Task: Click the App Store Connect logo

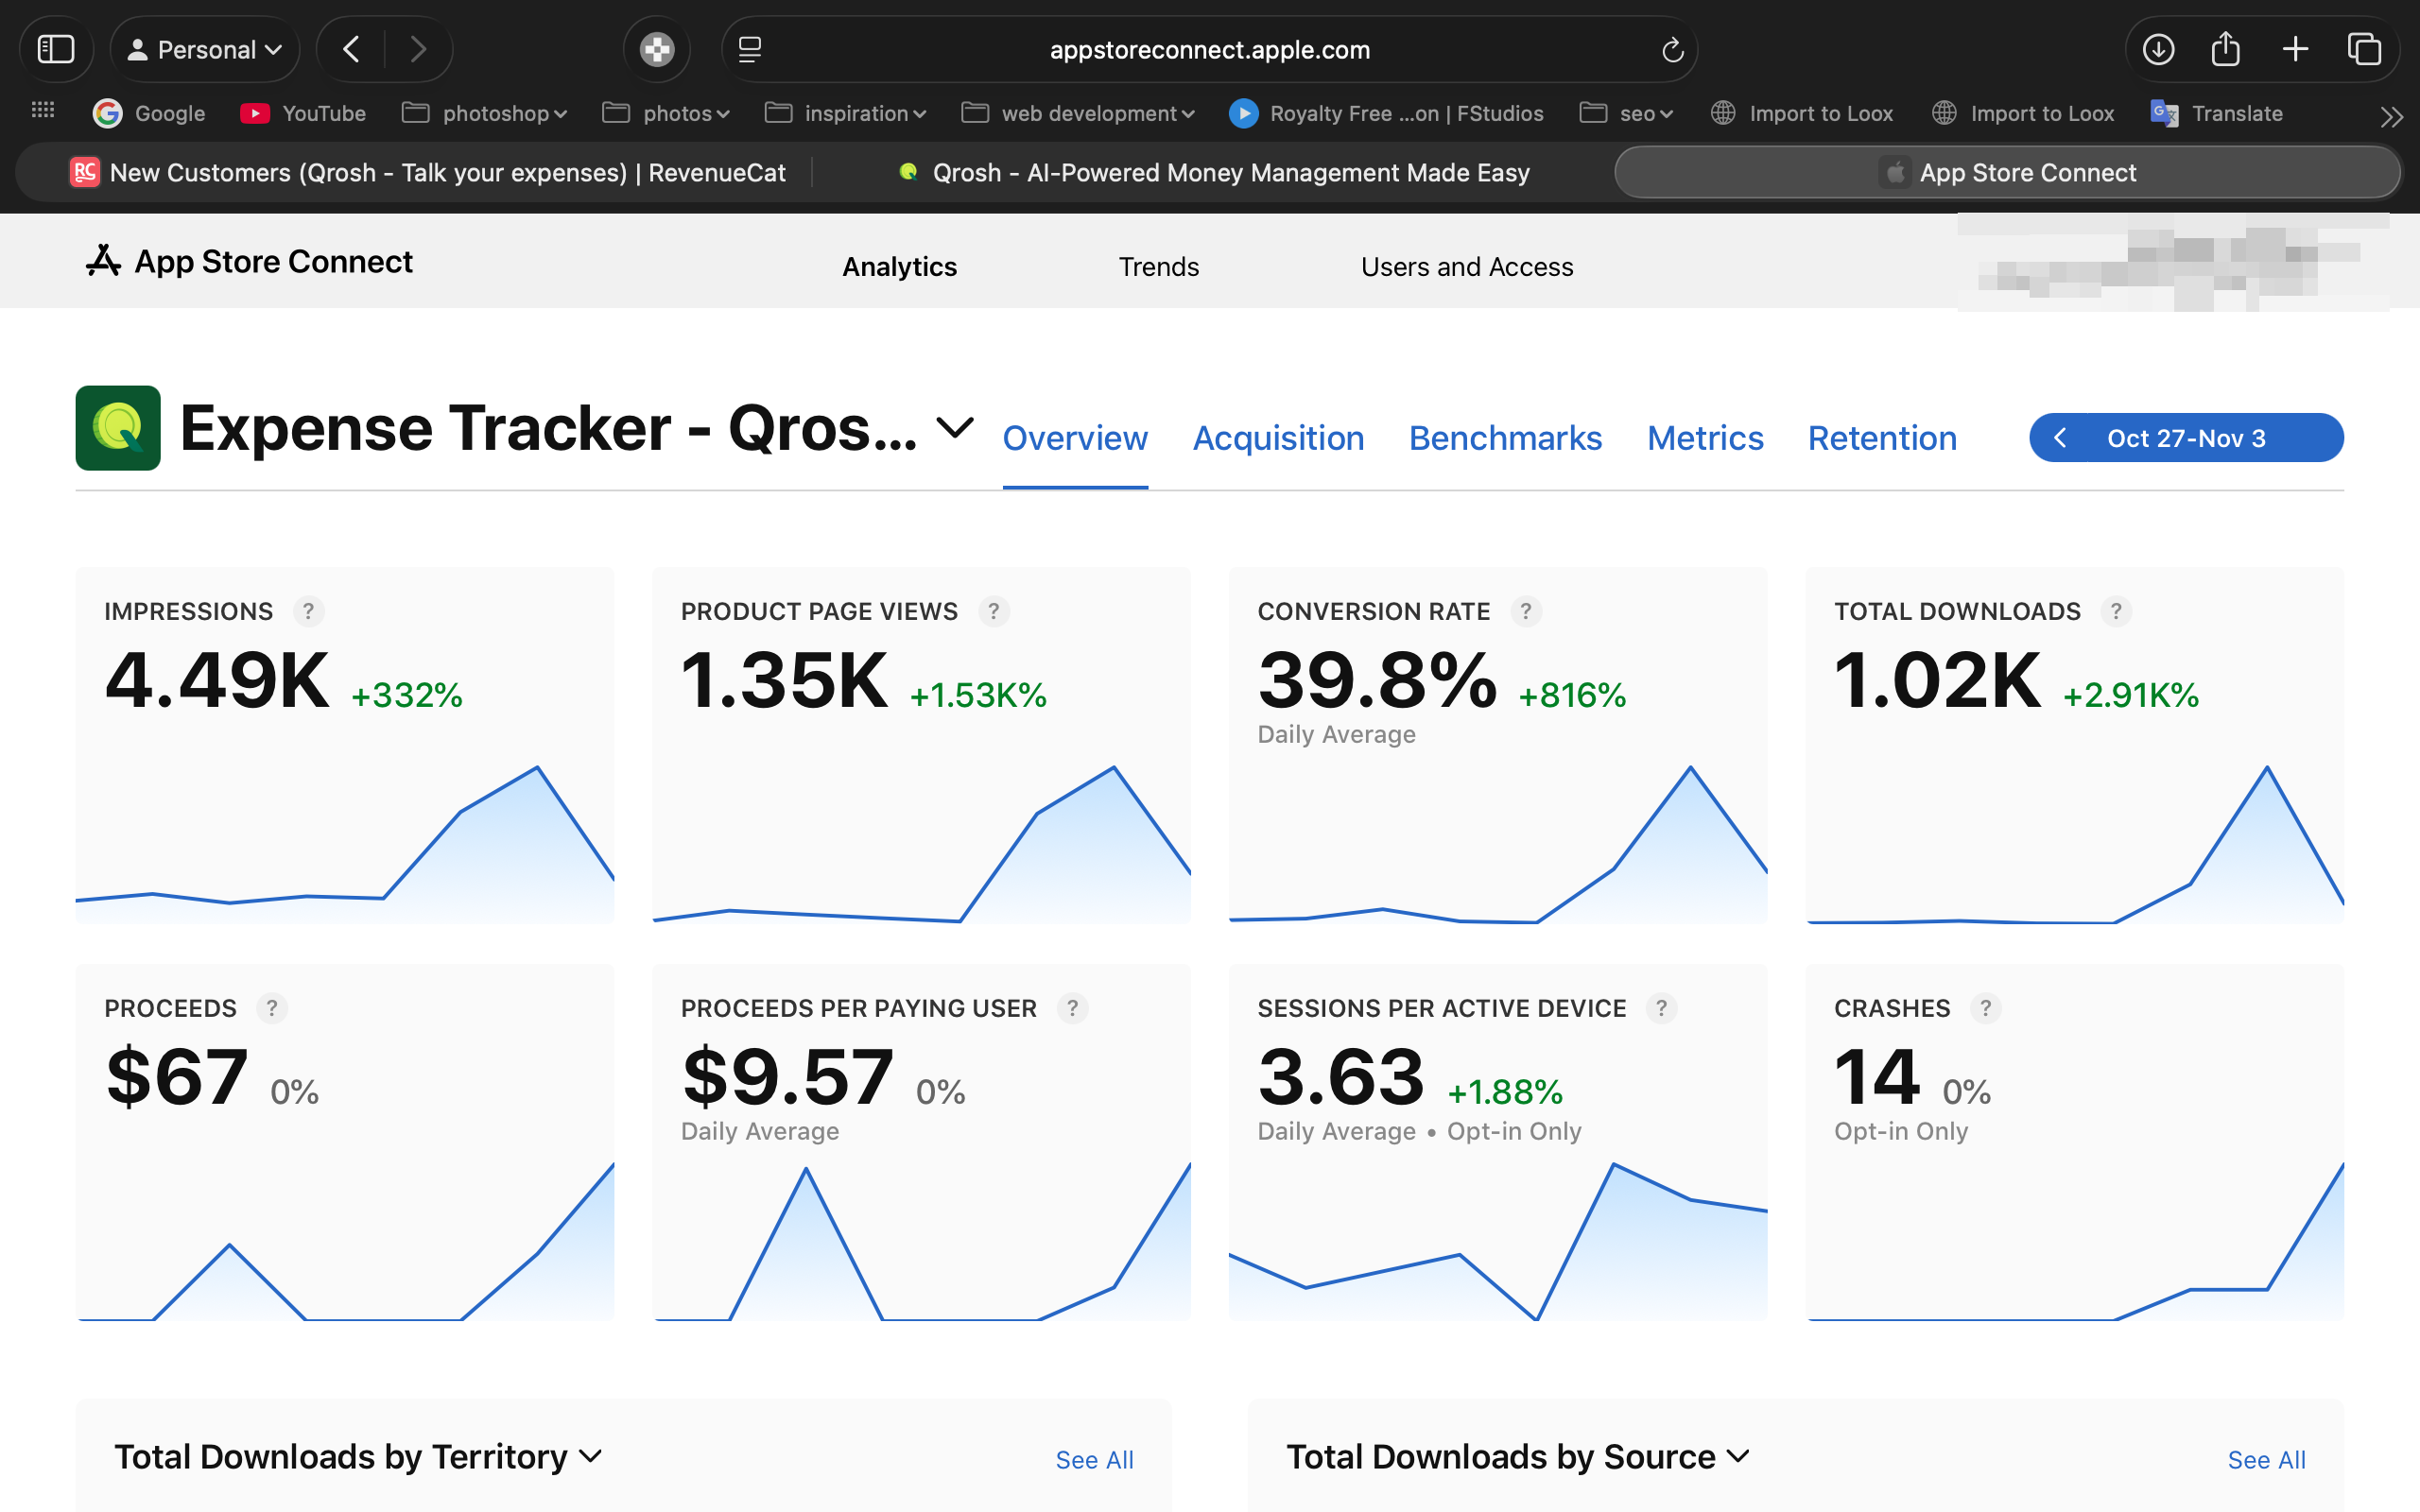Action: pos(103,261)
